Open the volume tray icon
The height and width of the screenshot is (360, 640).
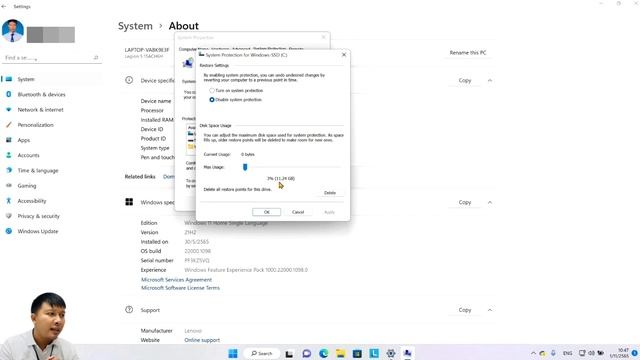[x=591, y=353]
